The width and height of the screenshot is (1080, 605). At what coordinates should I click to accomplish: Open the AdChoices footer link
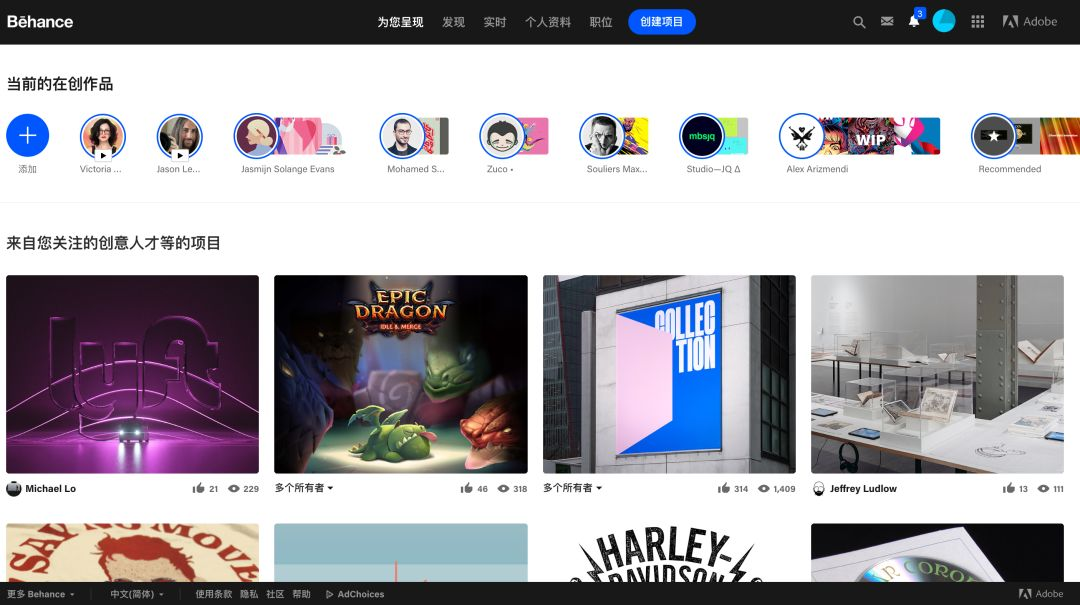[355, 594]
